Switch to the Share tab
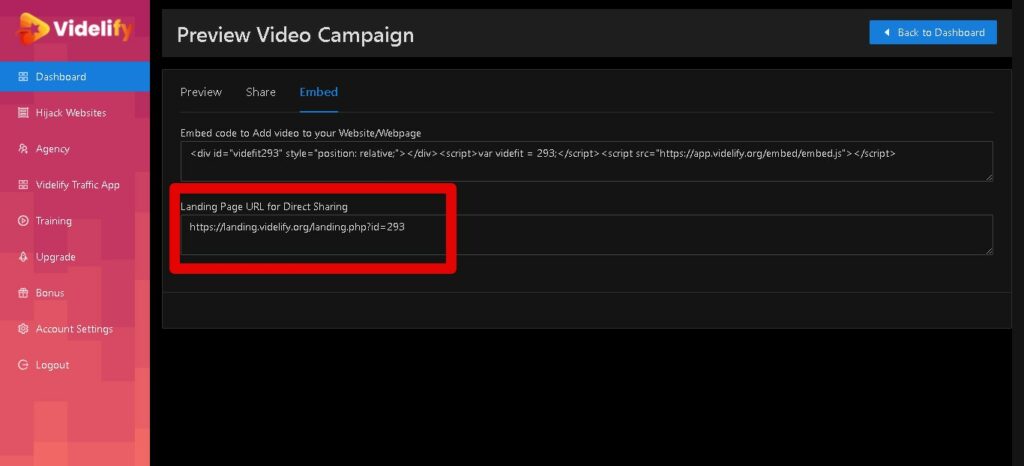The image size is (1024, 466). [261, 92]
